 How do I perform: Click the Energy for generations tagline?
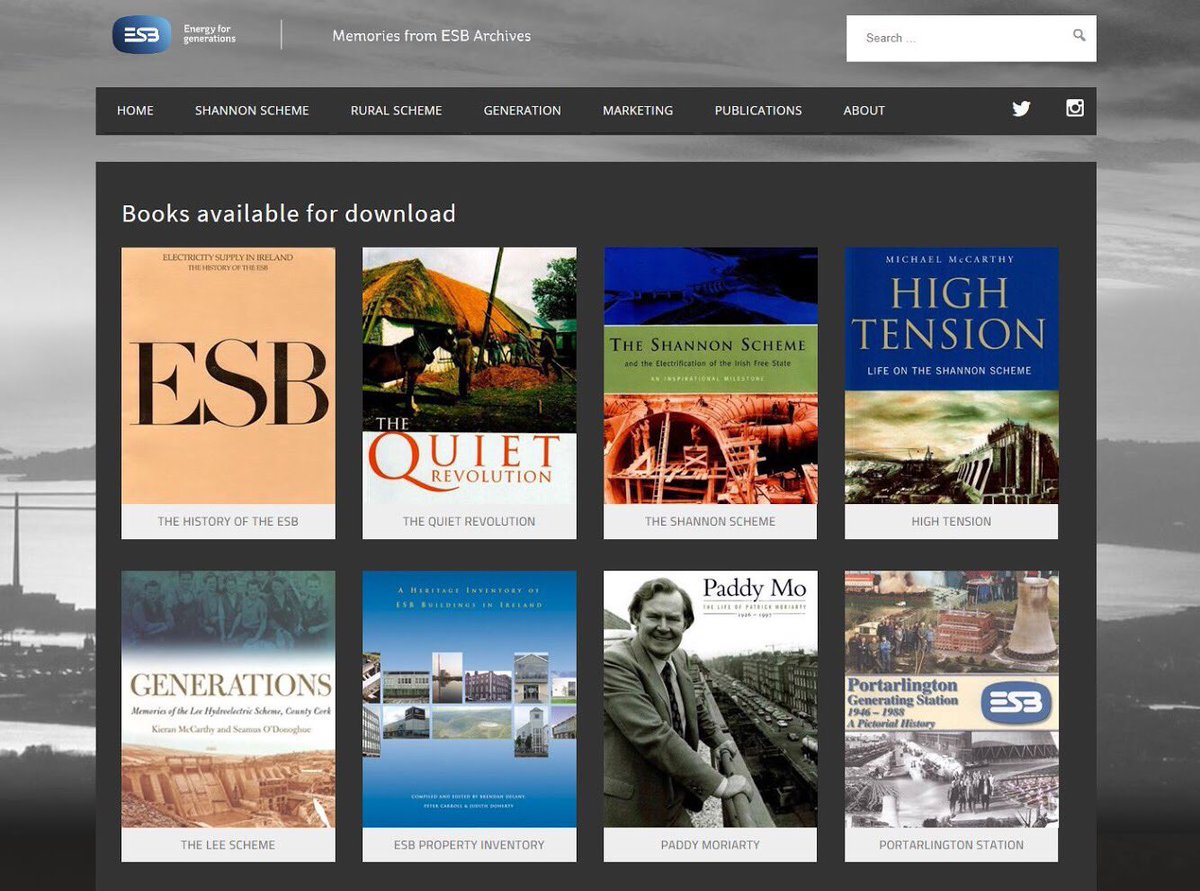point(209,34)
